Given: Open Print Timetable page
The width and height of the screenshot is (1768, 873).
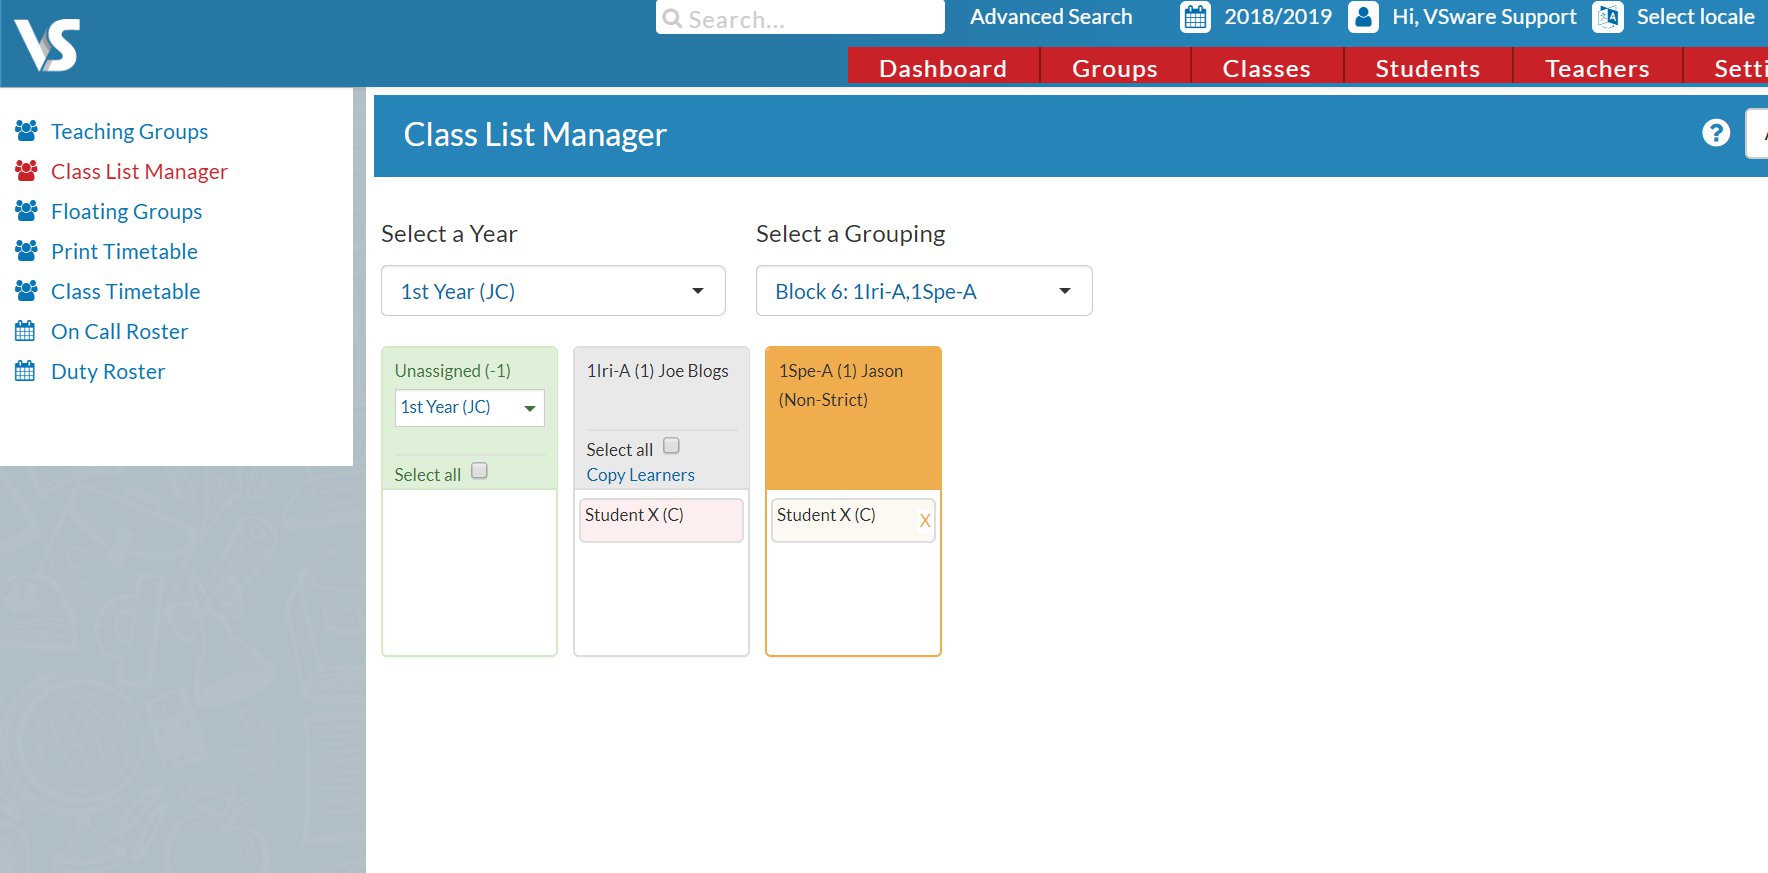Looking at the screenshot, I should point(124,251).
